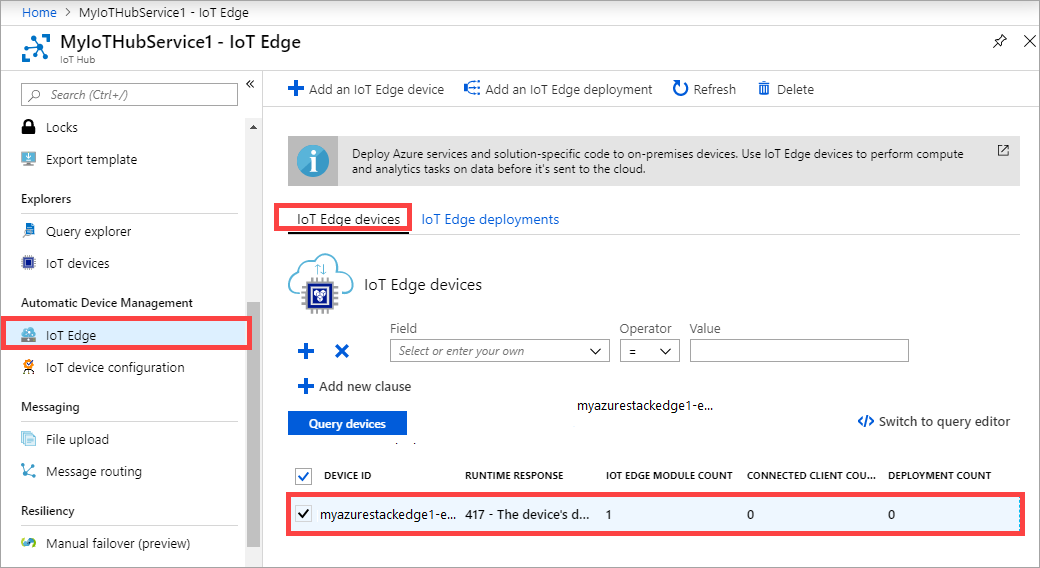The height and width of the screenshot is (568, 1040).
Task: Click the filter Value input field
Action: pyautogui.click(x=798, y=351)
